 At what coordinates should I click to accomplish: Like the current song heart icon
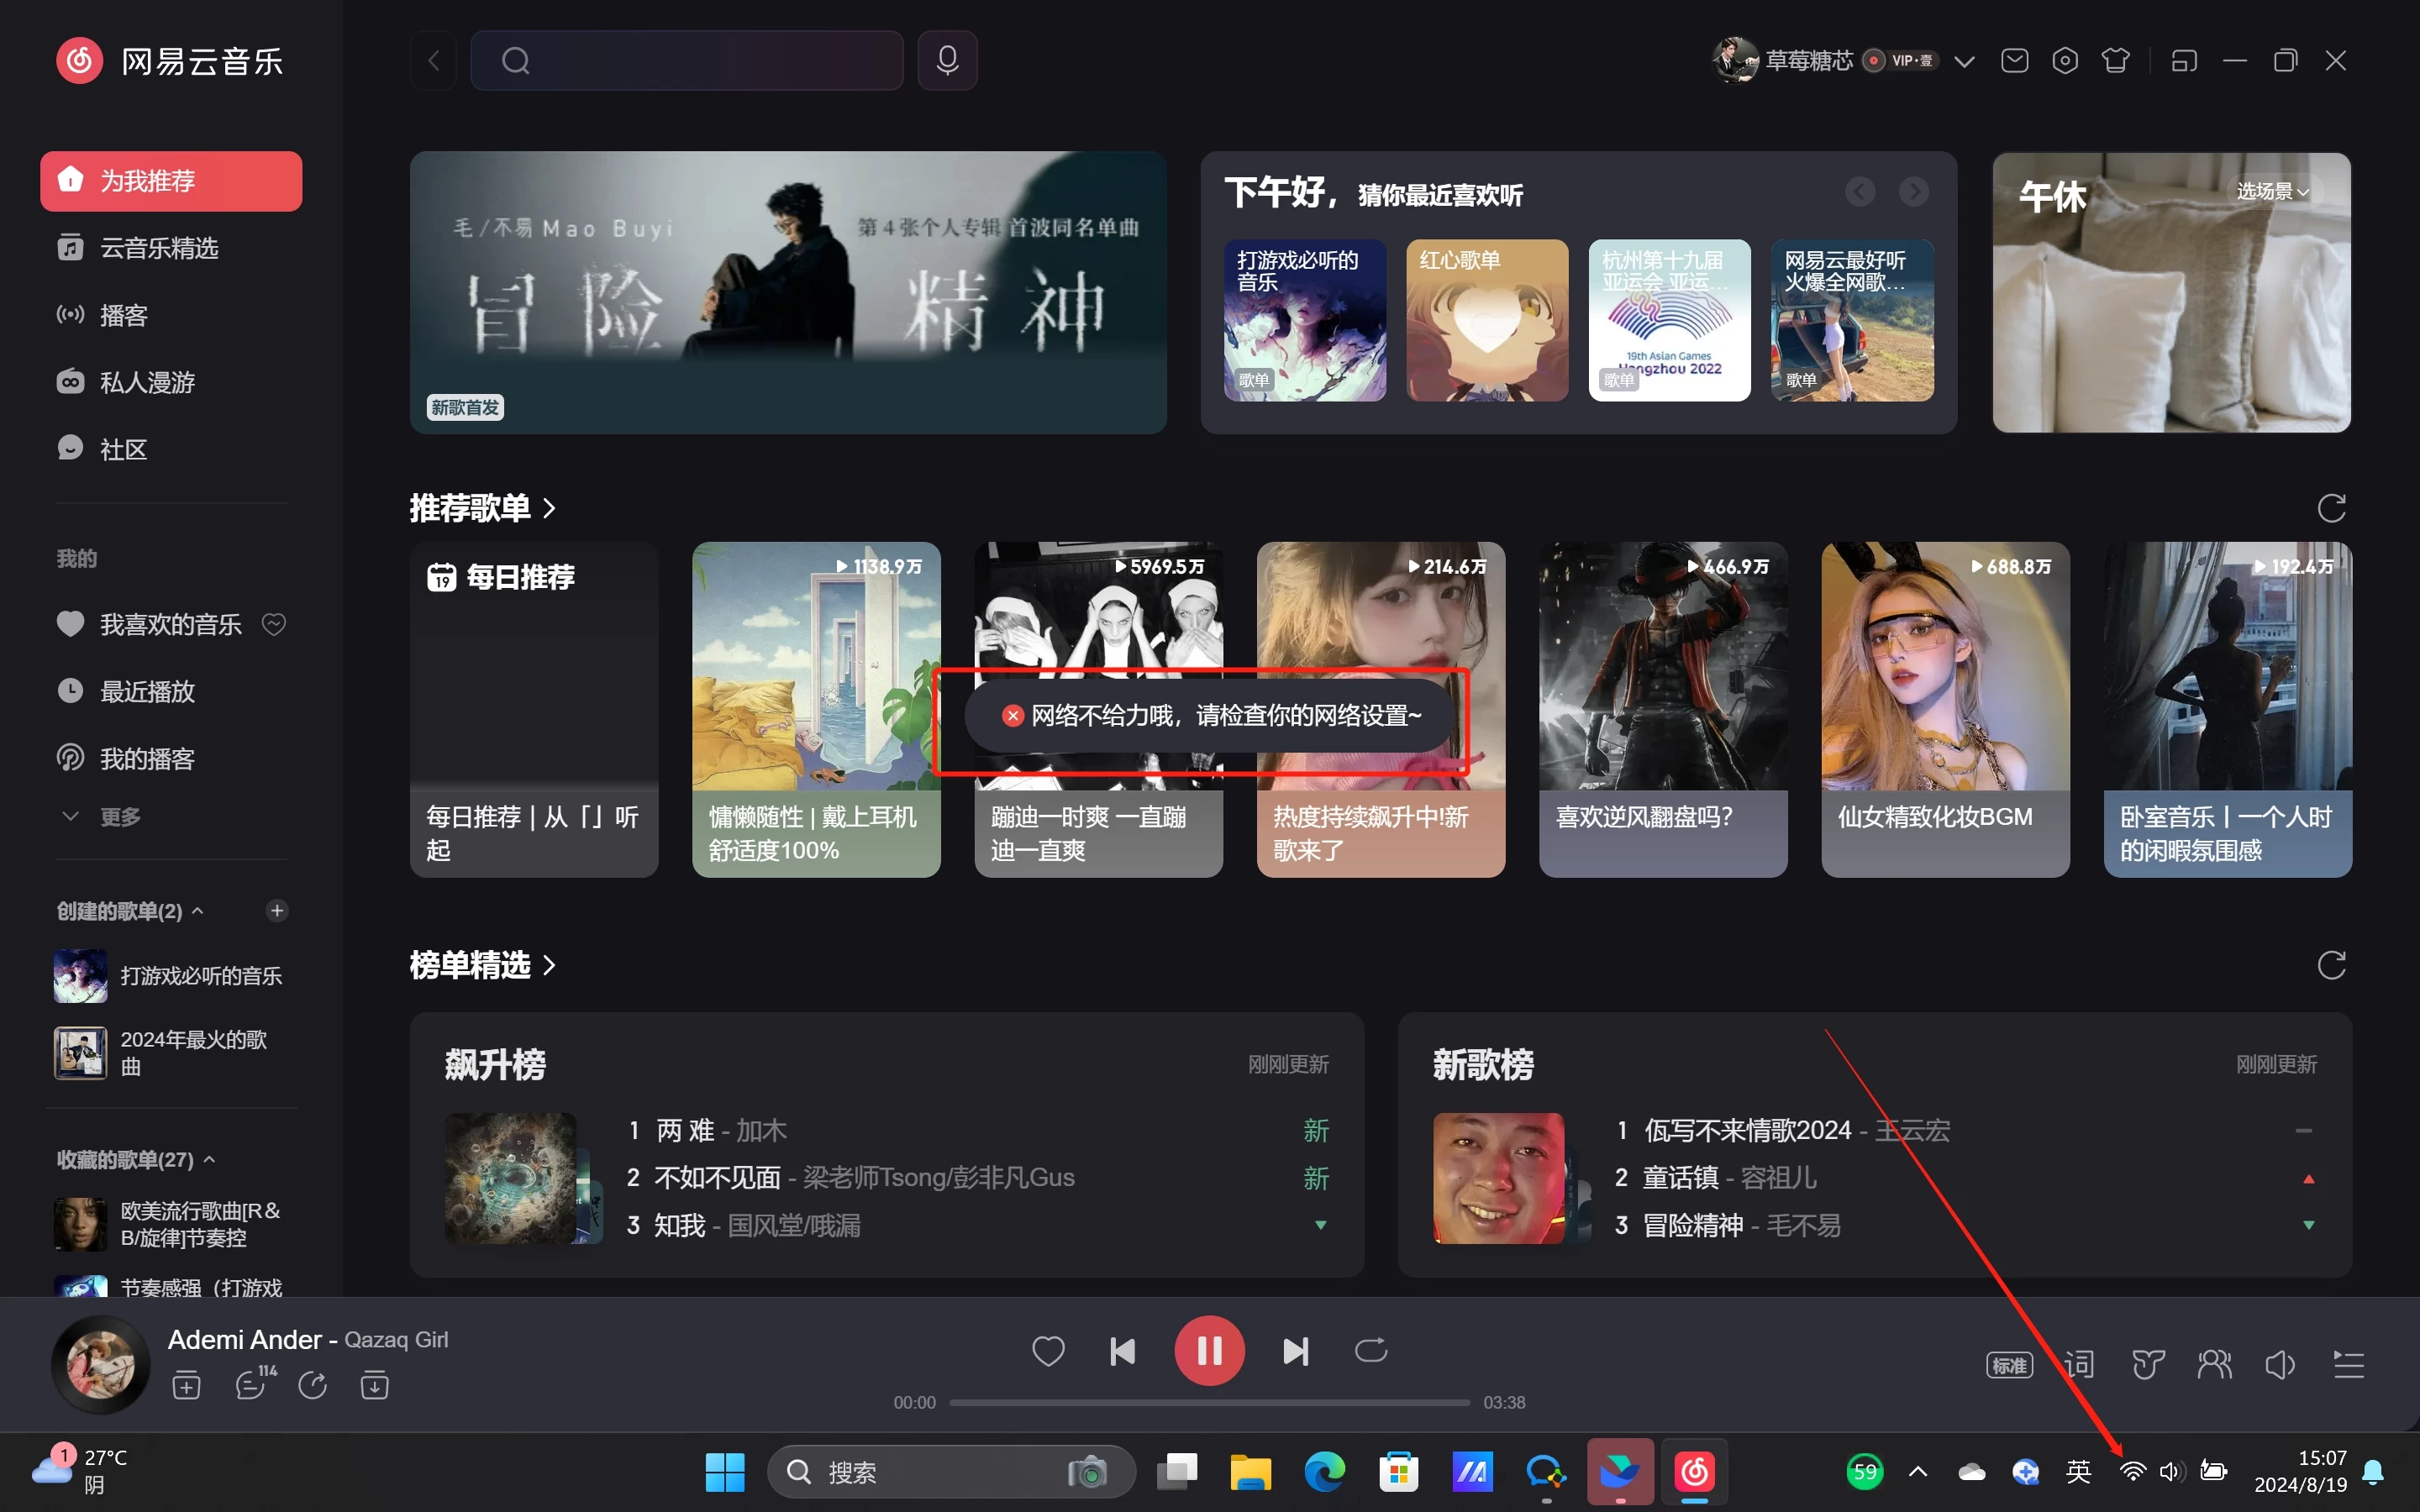pos(1048,1351)
